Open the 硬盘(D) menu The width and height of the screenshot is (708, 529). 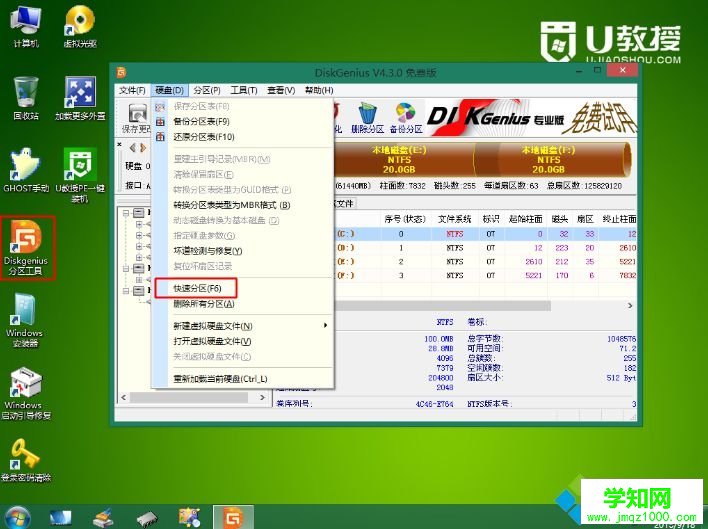click(169, 91)
